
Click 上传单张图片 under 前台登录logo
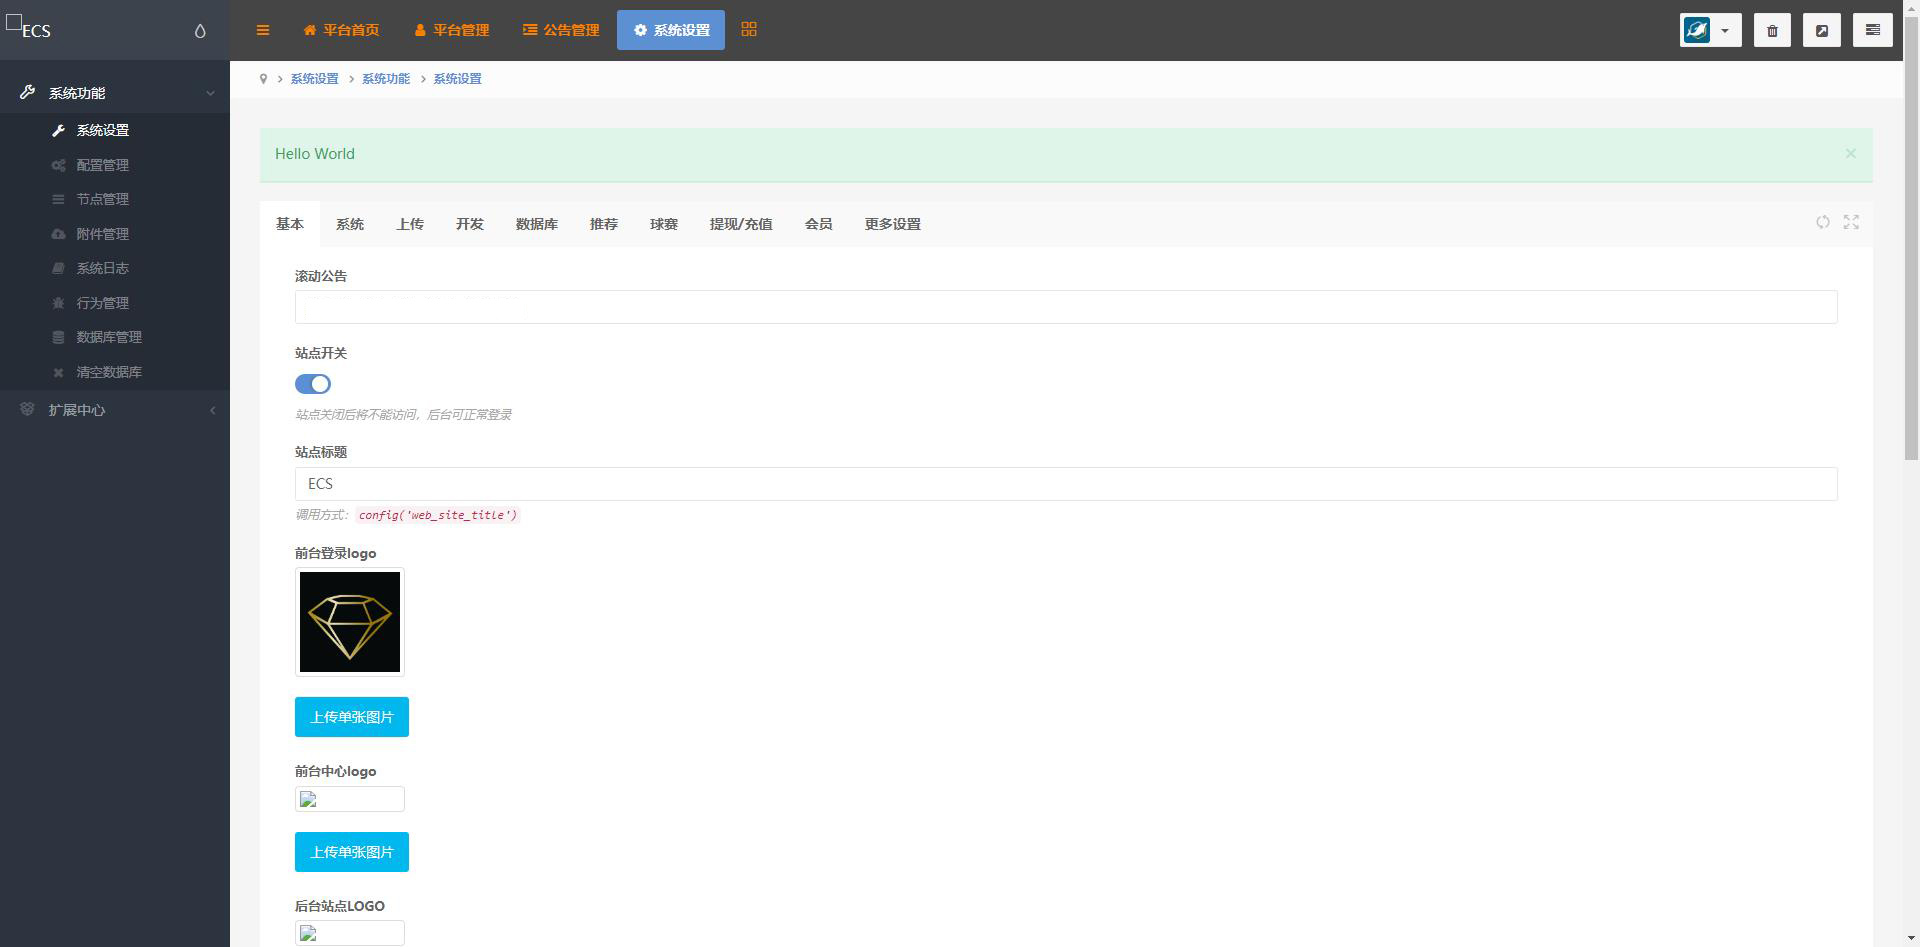click(x=352, y=717)
